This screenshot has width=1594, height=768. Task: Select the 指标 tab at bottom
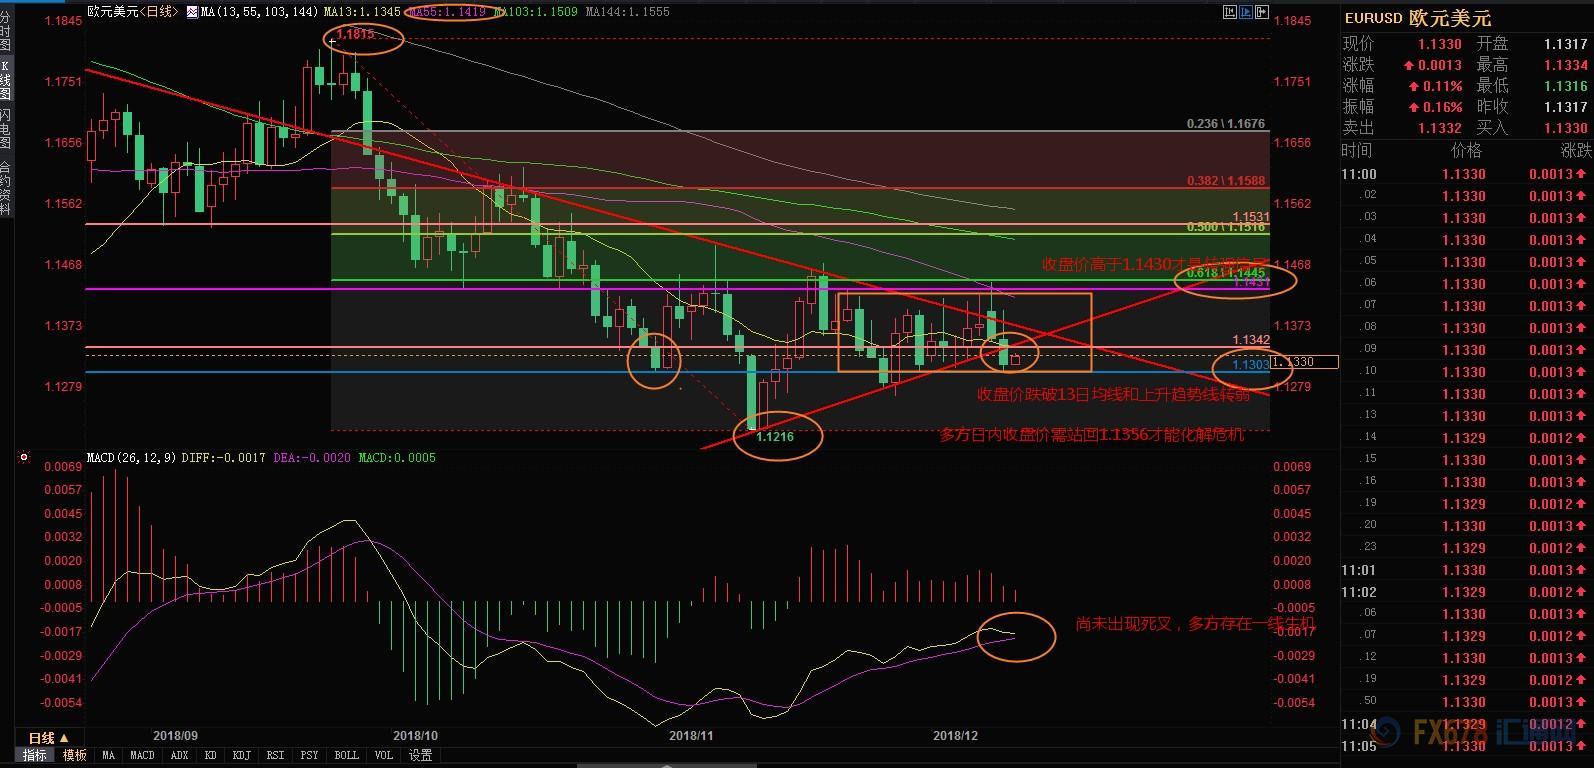[x=35, y=756]
